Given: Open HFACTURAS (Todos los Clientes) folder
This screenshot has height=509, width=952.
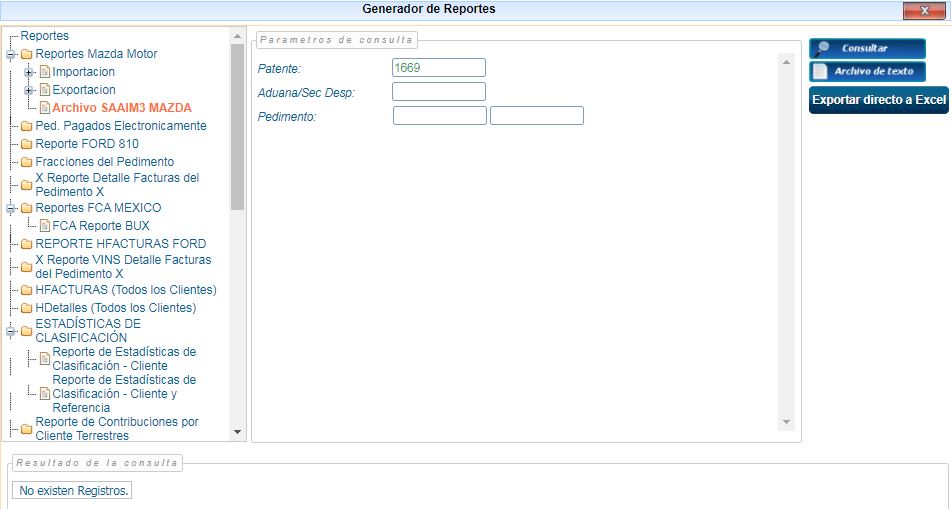Looking at the screenshot, I should coord(126,290).
